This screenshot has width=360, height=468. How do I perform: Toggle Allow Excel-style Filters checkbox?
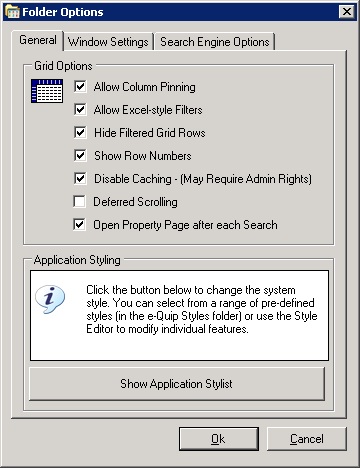click(80, 109)
